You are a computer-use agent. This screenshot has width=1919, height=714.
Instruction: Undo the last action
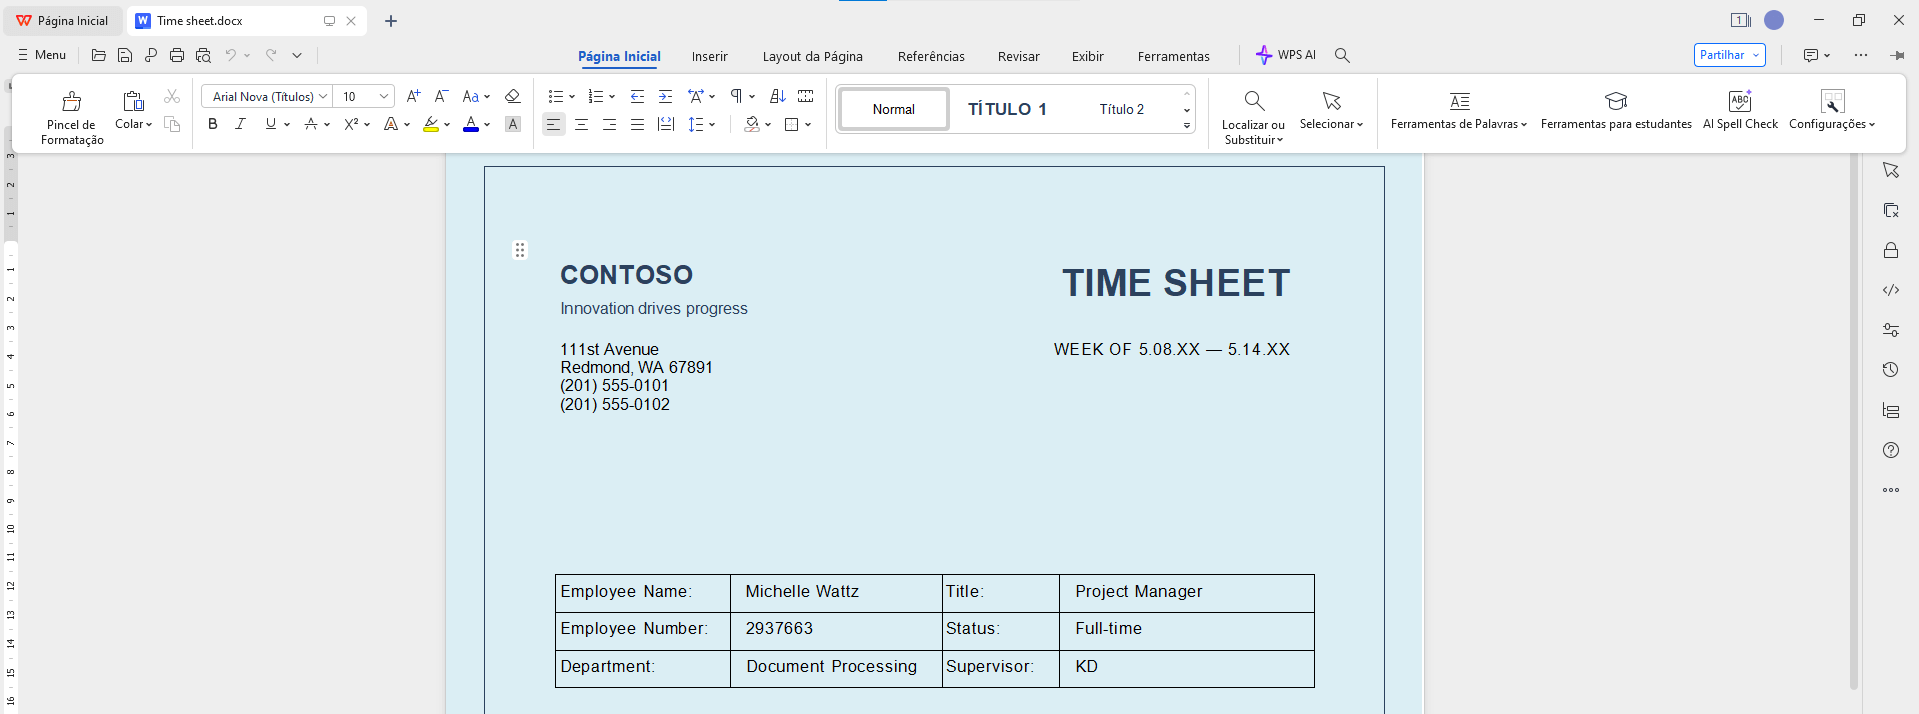231,55
